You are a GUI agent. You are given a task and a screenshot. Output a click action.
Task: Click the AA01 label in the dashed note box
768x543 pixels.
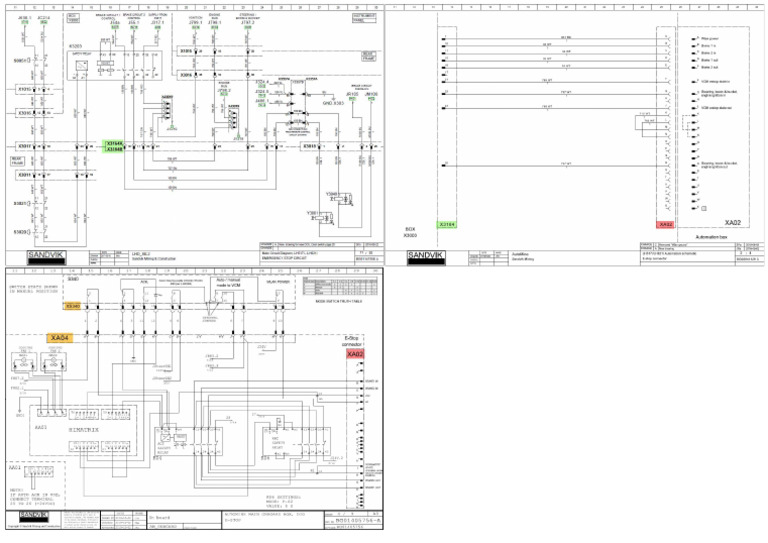[x=15, y=468]
